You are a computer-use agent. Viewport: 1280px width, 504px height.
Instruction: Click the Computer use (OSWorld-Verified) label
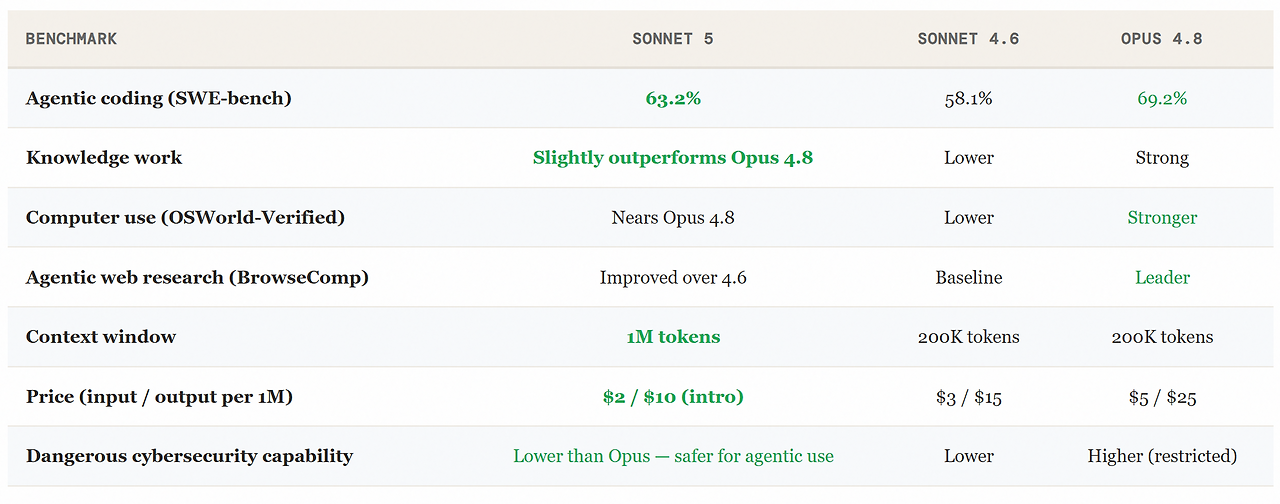point(185,217)
